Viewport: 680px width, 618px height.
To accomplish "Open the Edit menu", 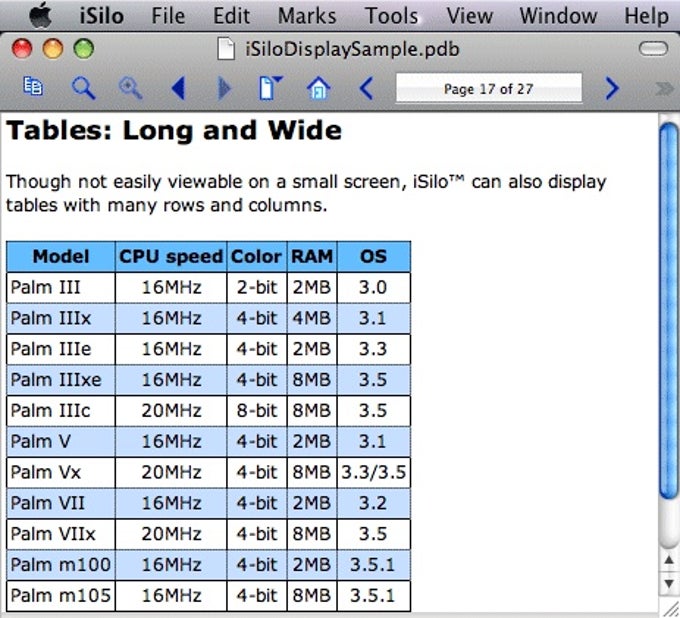I will point(231,16).
